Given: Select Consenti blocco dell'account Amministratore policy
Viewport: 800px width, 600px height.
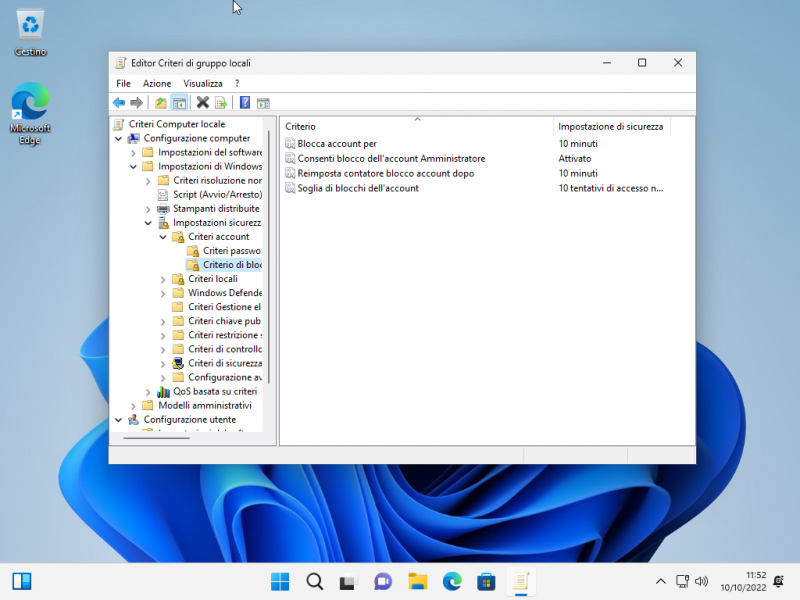Looking at the screenshot, I should 391,158.
